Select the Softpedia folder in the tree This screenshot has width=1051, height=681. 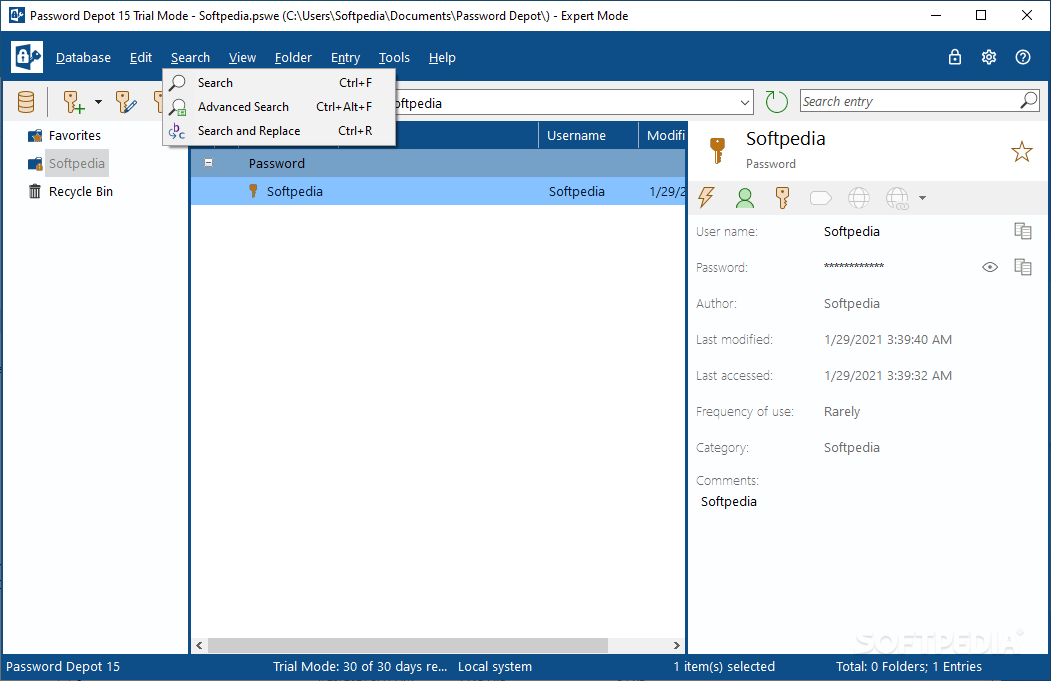coord(76,164)
